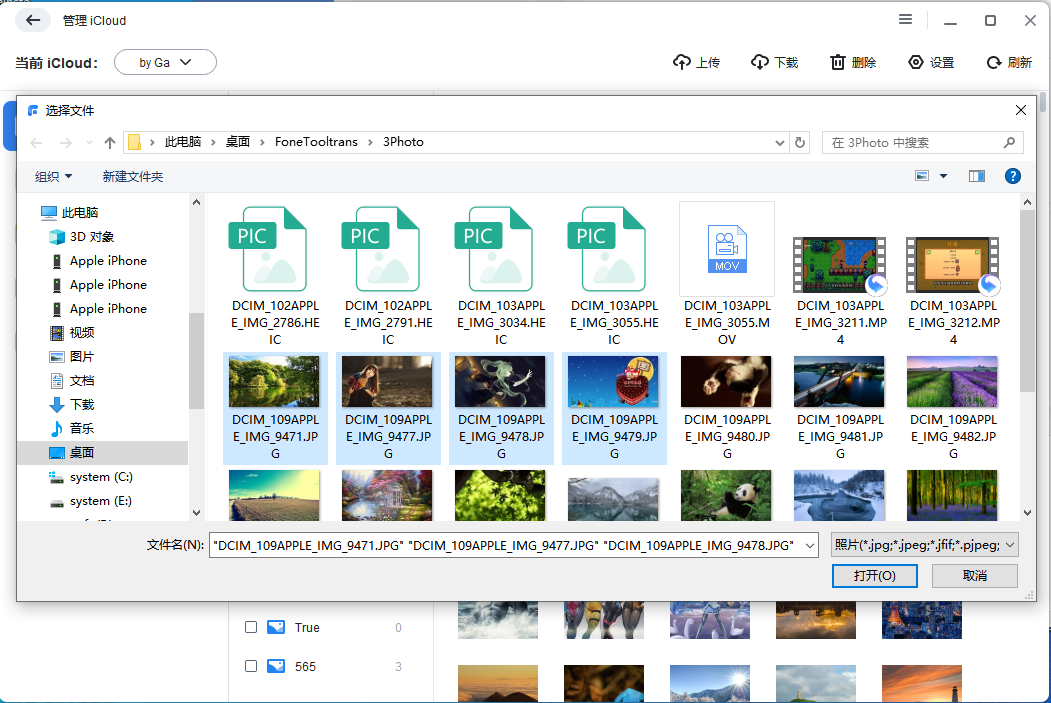The width and height of the screenshot is (1051, 703).
Task: Open the hamburger menu at top right
Action: tap(905, 19)
